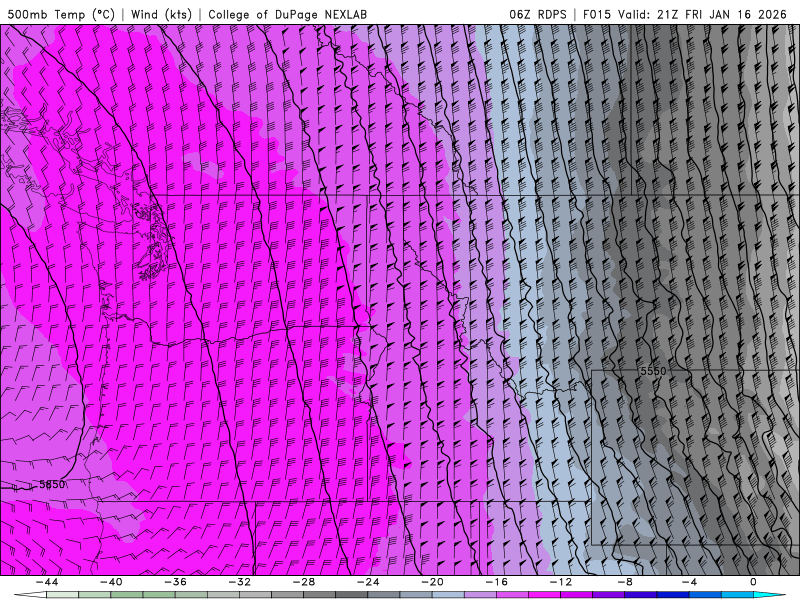Click the -20 colorbar tick label

point(432,582)
